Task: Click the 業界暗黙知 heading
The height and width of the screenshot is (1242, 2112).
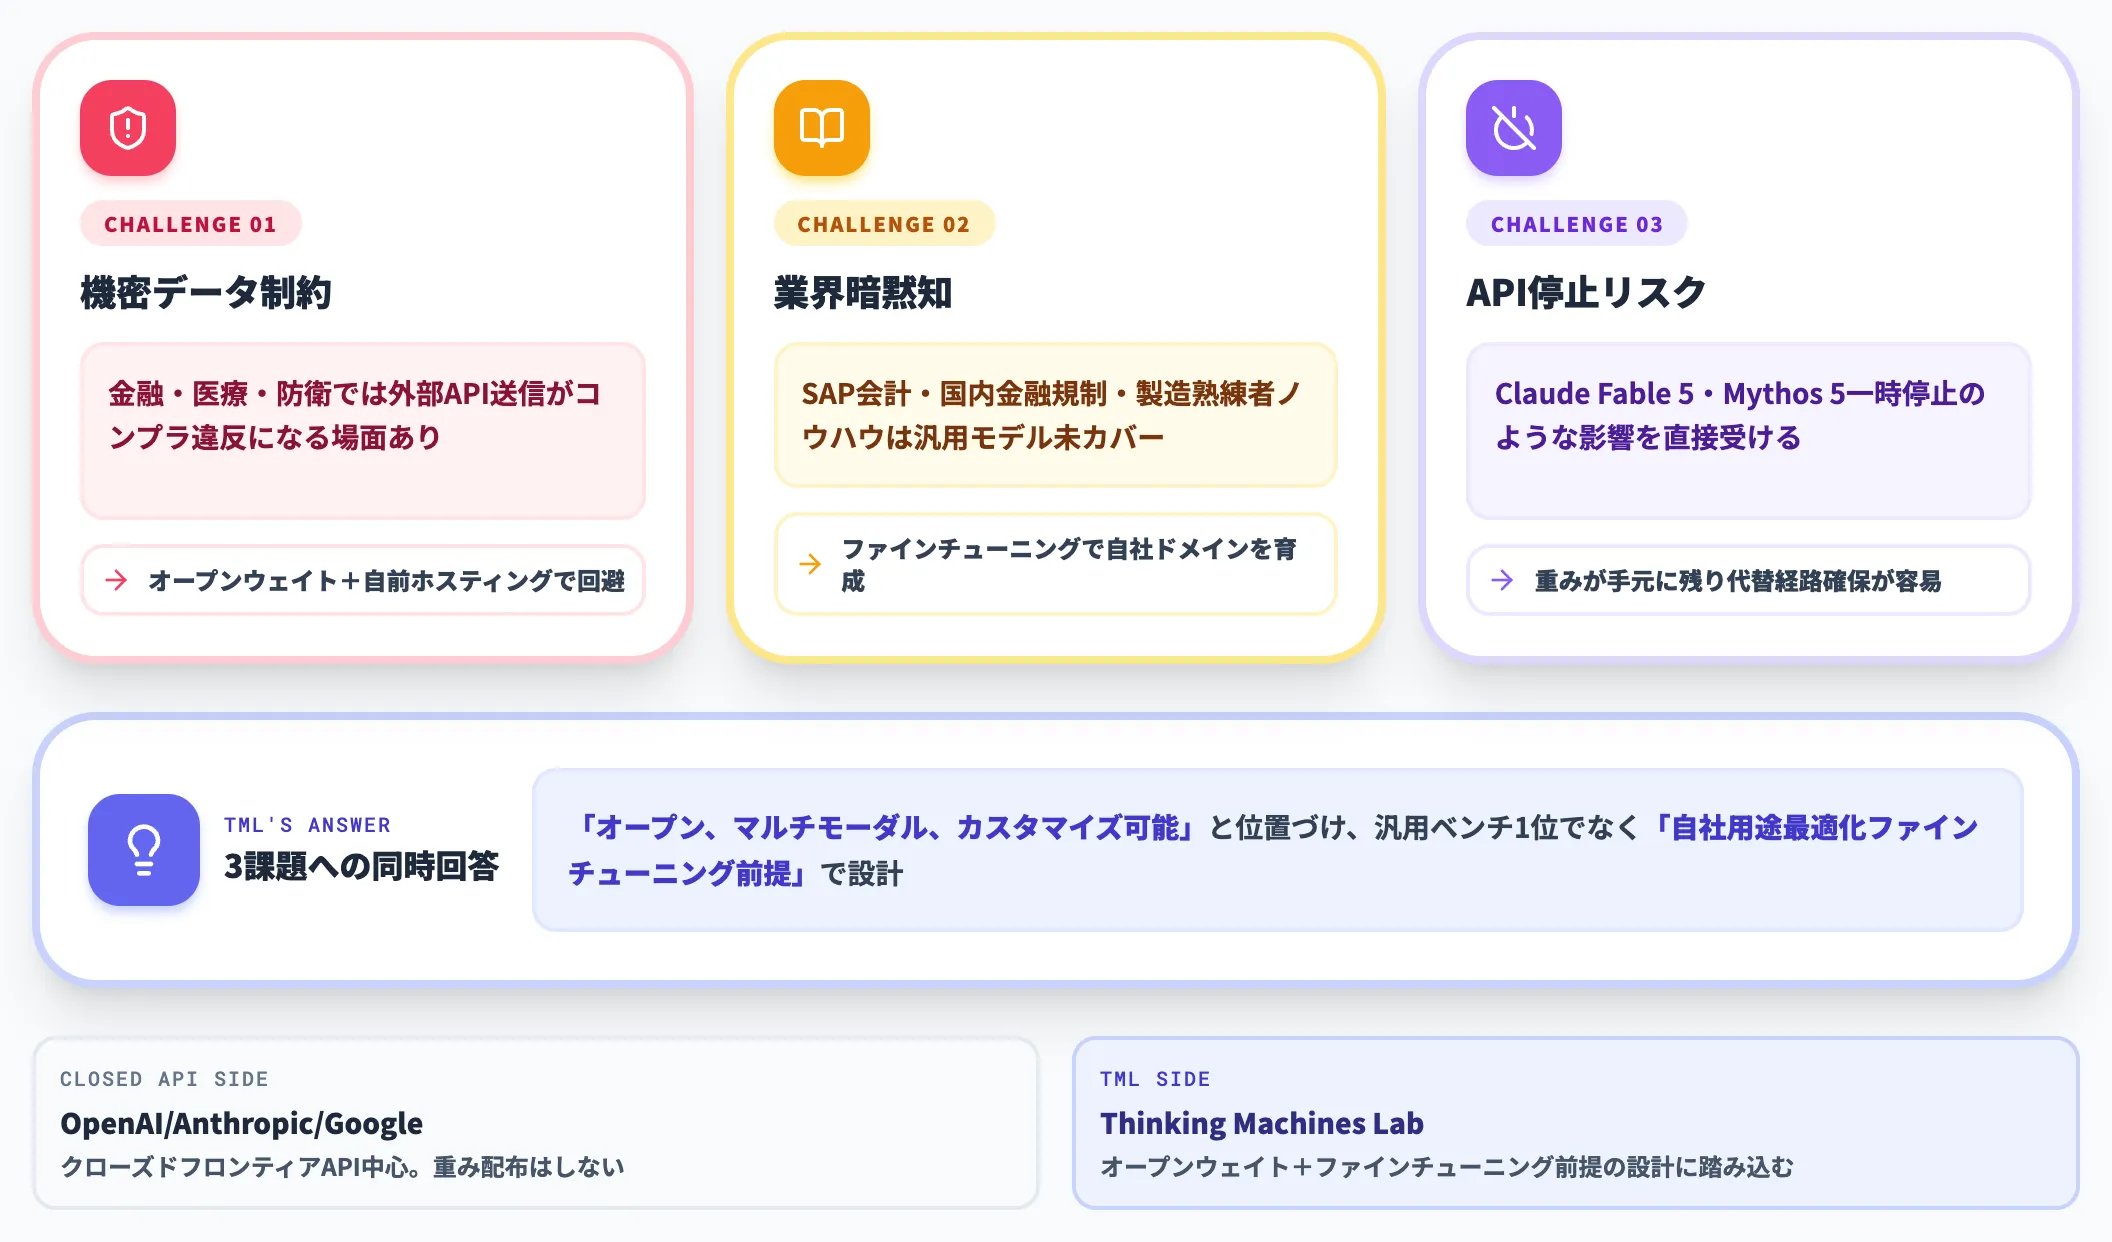Action: tap(863, 293)
